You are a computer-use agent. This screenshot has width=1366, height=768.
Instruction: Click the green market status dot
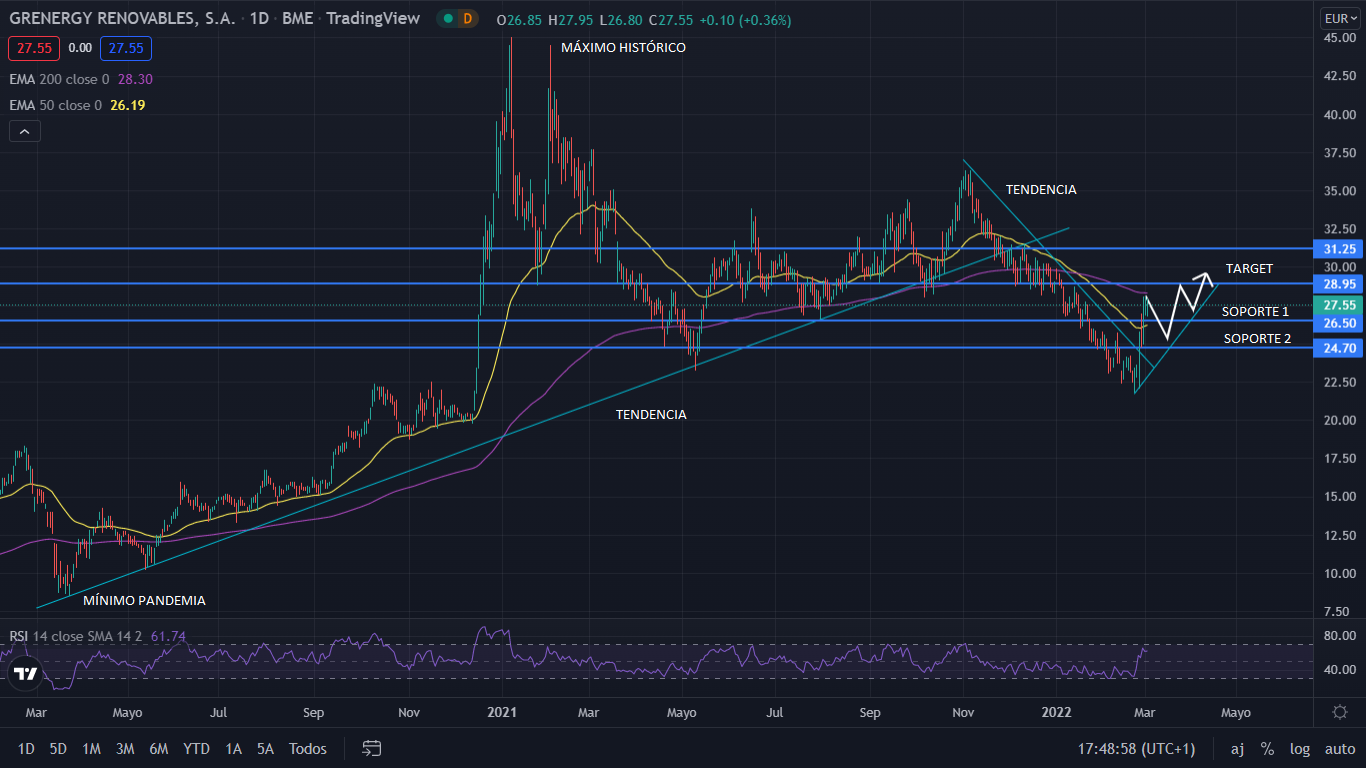point(447,18)
